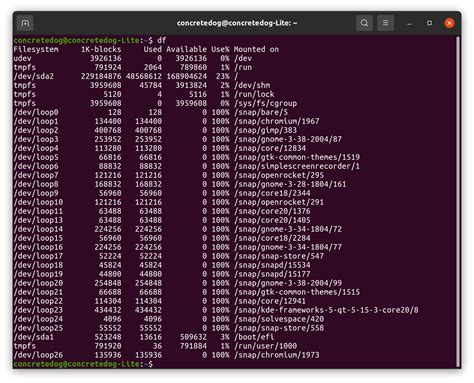Open the terminal search tool
Screen dimensions: 474x383
tap(364, 23)
